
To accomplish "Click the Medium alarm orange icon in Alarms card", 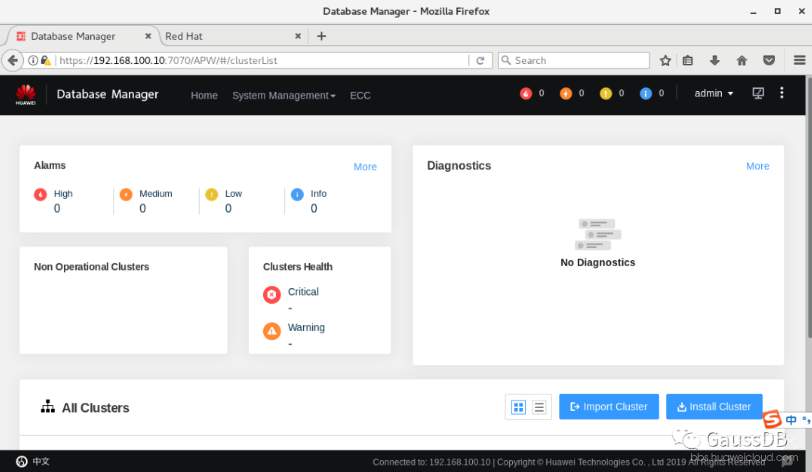I will [x=126, y=194].
